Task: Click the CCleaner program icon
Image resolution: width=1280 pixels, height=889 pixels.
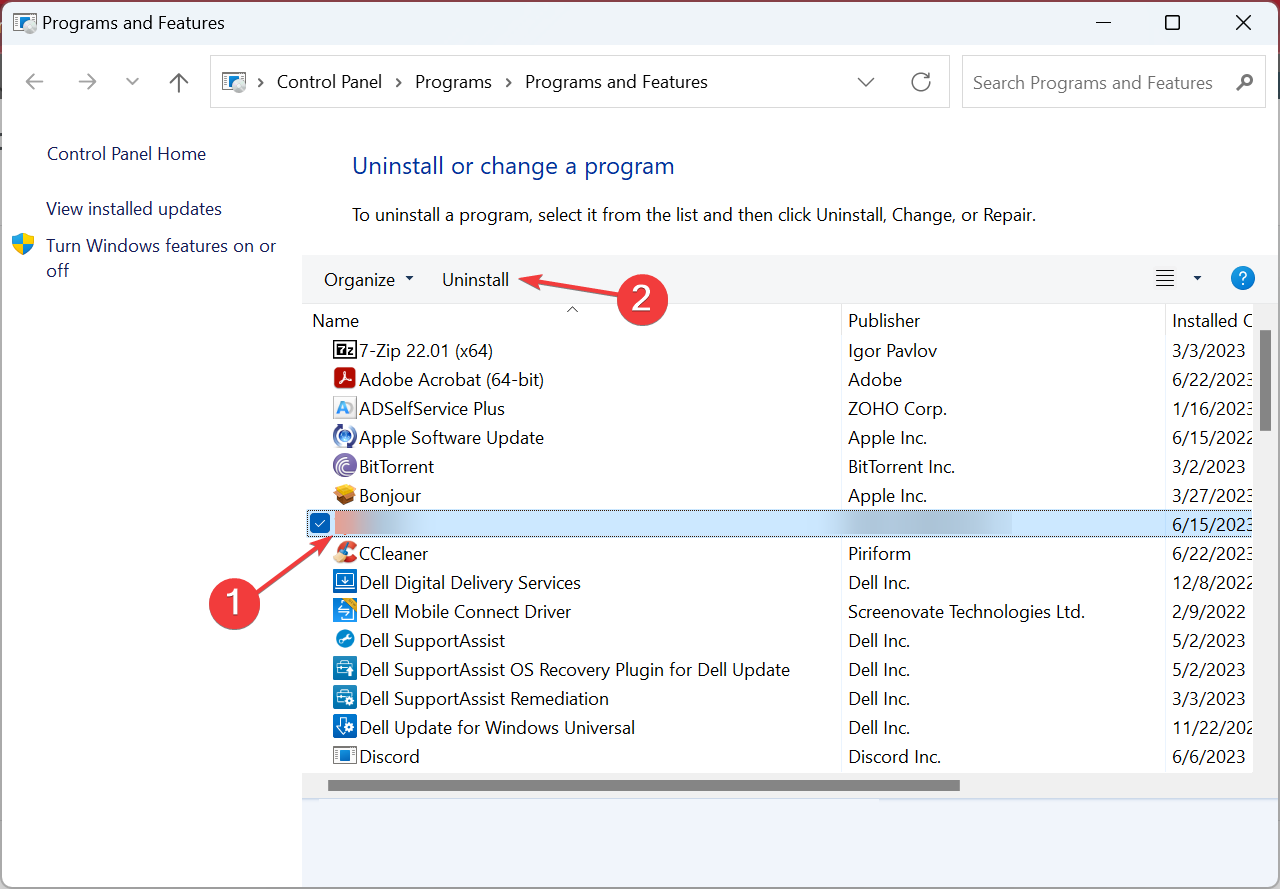Action: [x=344, y=553]
